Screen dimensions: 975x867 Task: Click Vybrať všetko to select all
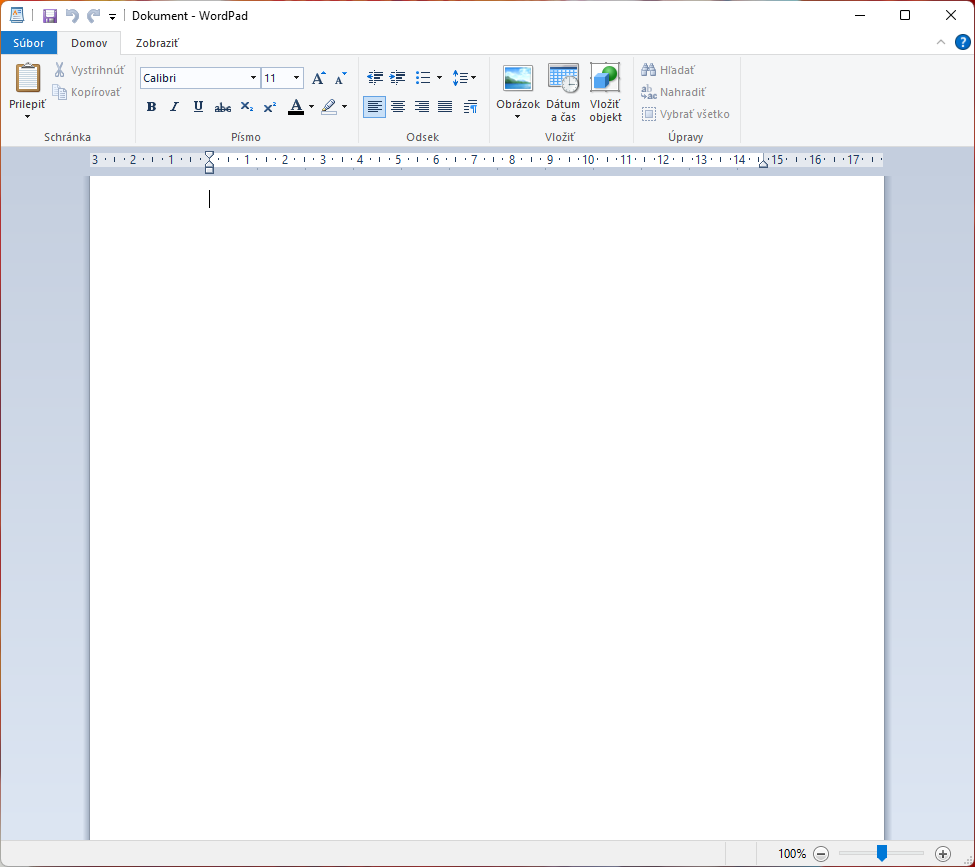tap(686, 114)
